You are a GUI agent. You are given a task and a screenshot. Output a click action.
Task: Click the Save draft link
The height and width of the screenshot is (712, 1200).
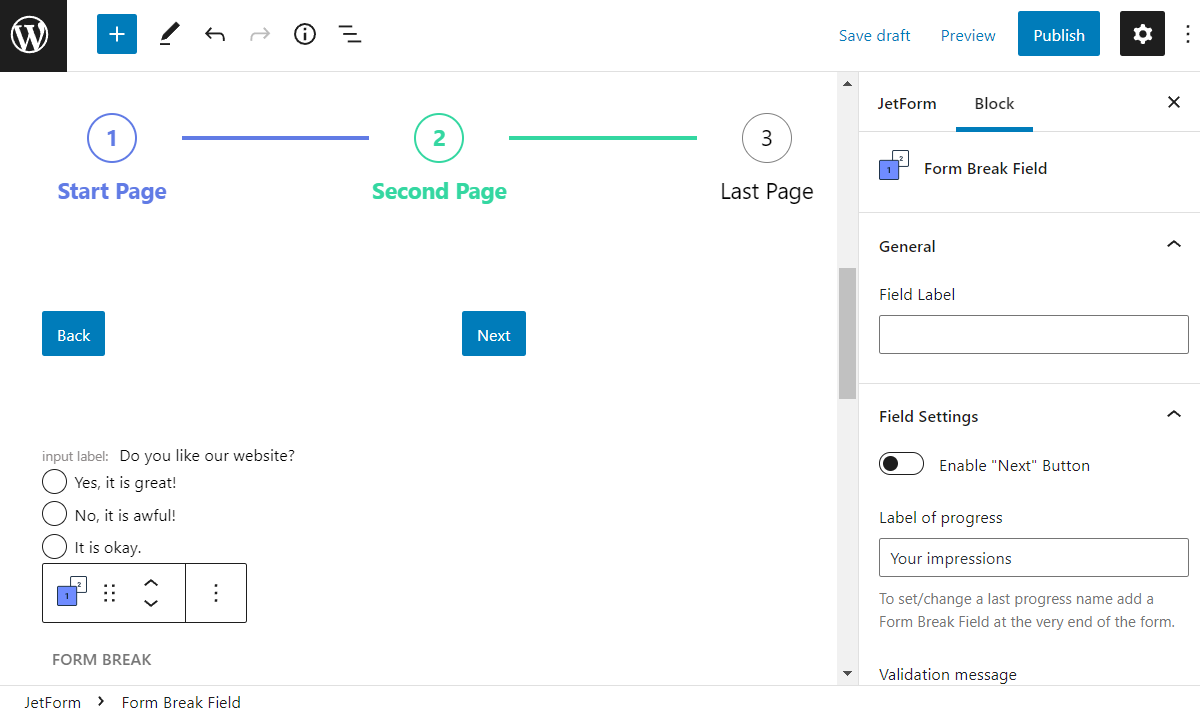(x=874, y=34)
